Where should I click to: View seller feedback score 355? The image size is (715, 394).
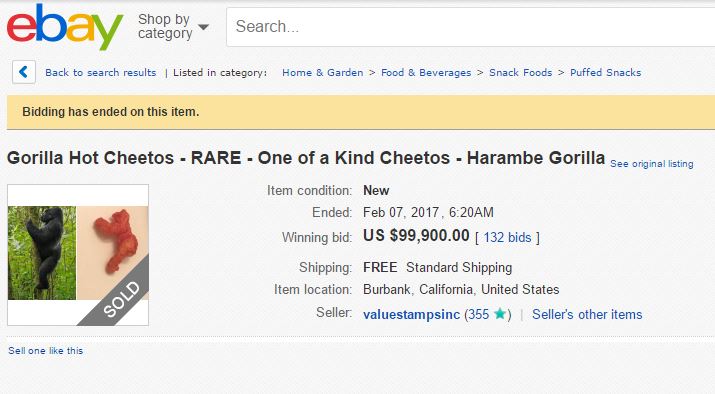479,314
